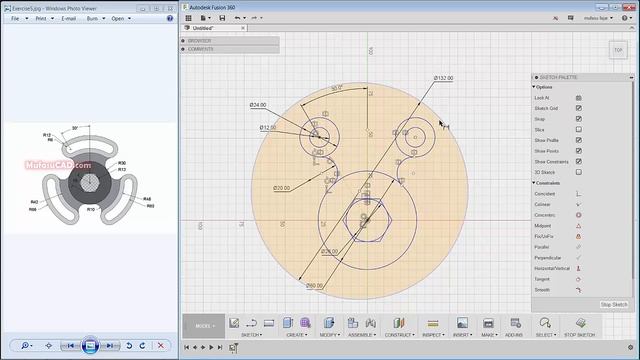640x360 pixels.
Task: Click the New Component icon in Assemble
Action: click(x=353, y=323)
